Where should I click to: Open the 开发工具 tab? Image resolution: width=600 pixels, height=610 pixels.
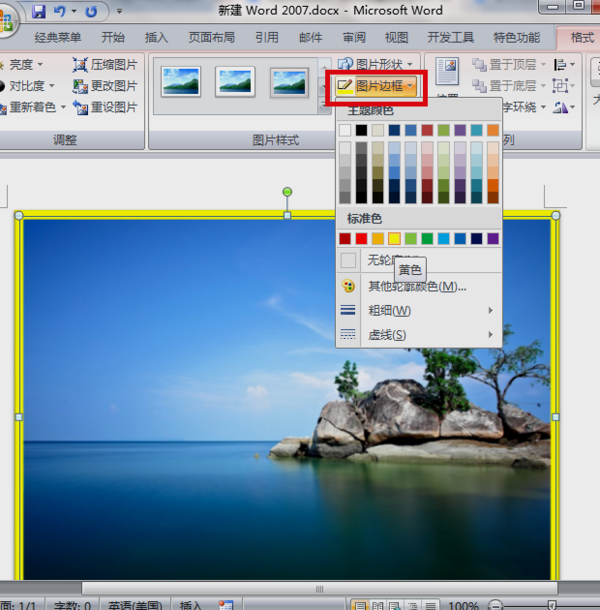[451, 37]
